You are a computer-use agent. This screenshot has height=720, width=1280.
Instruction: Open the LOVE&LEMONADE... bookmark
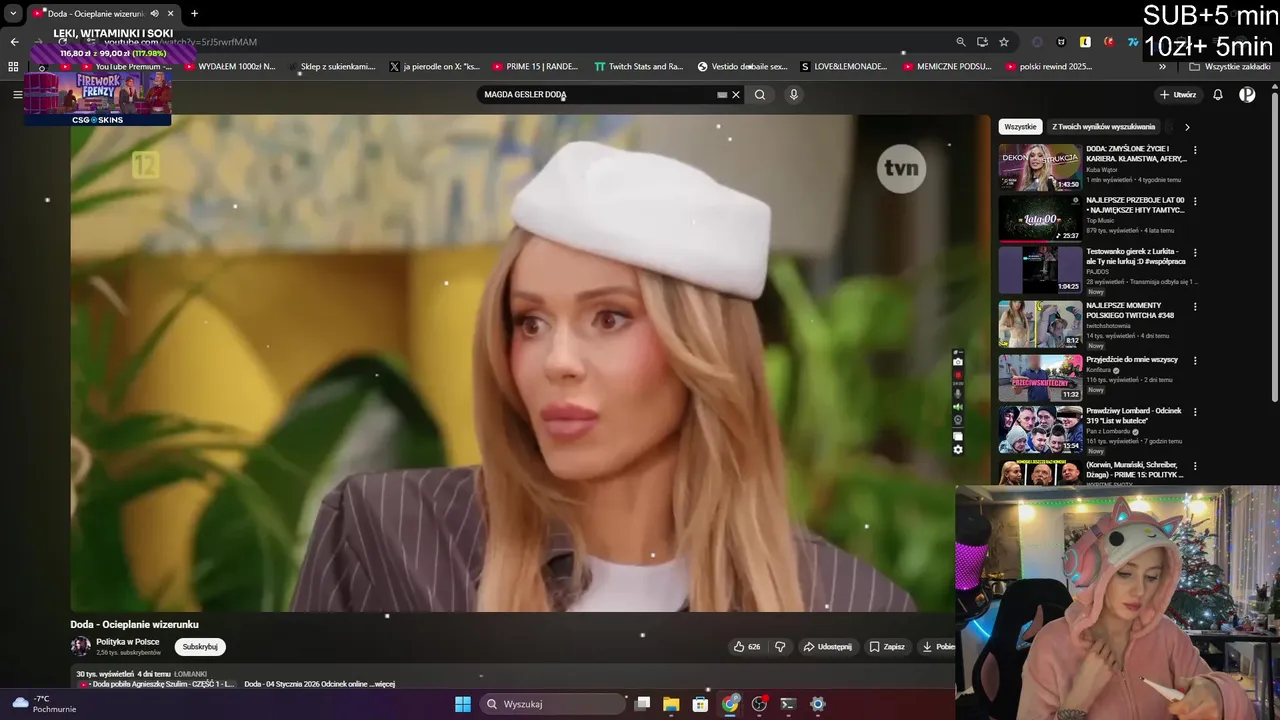click(844, 67)
